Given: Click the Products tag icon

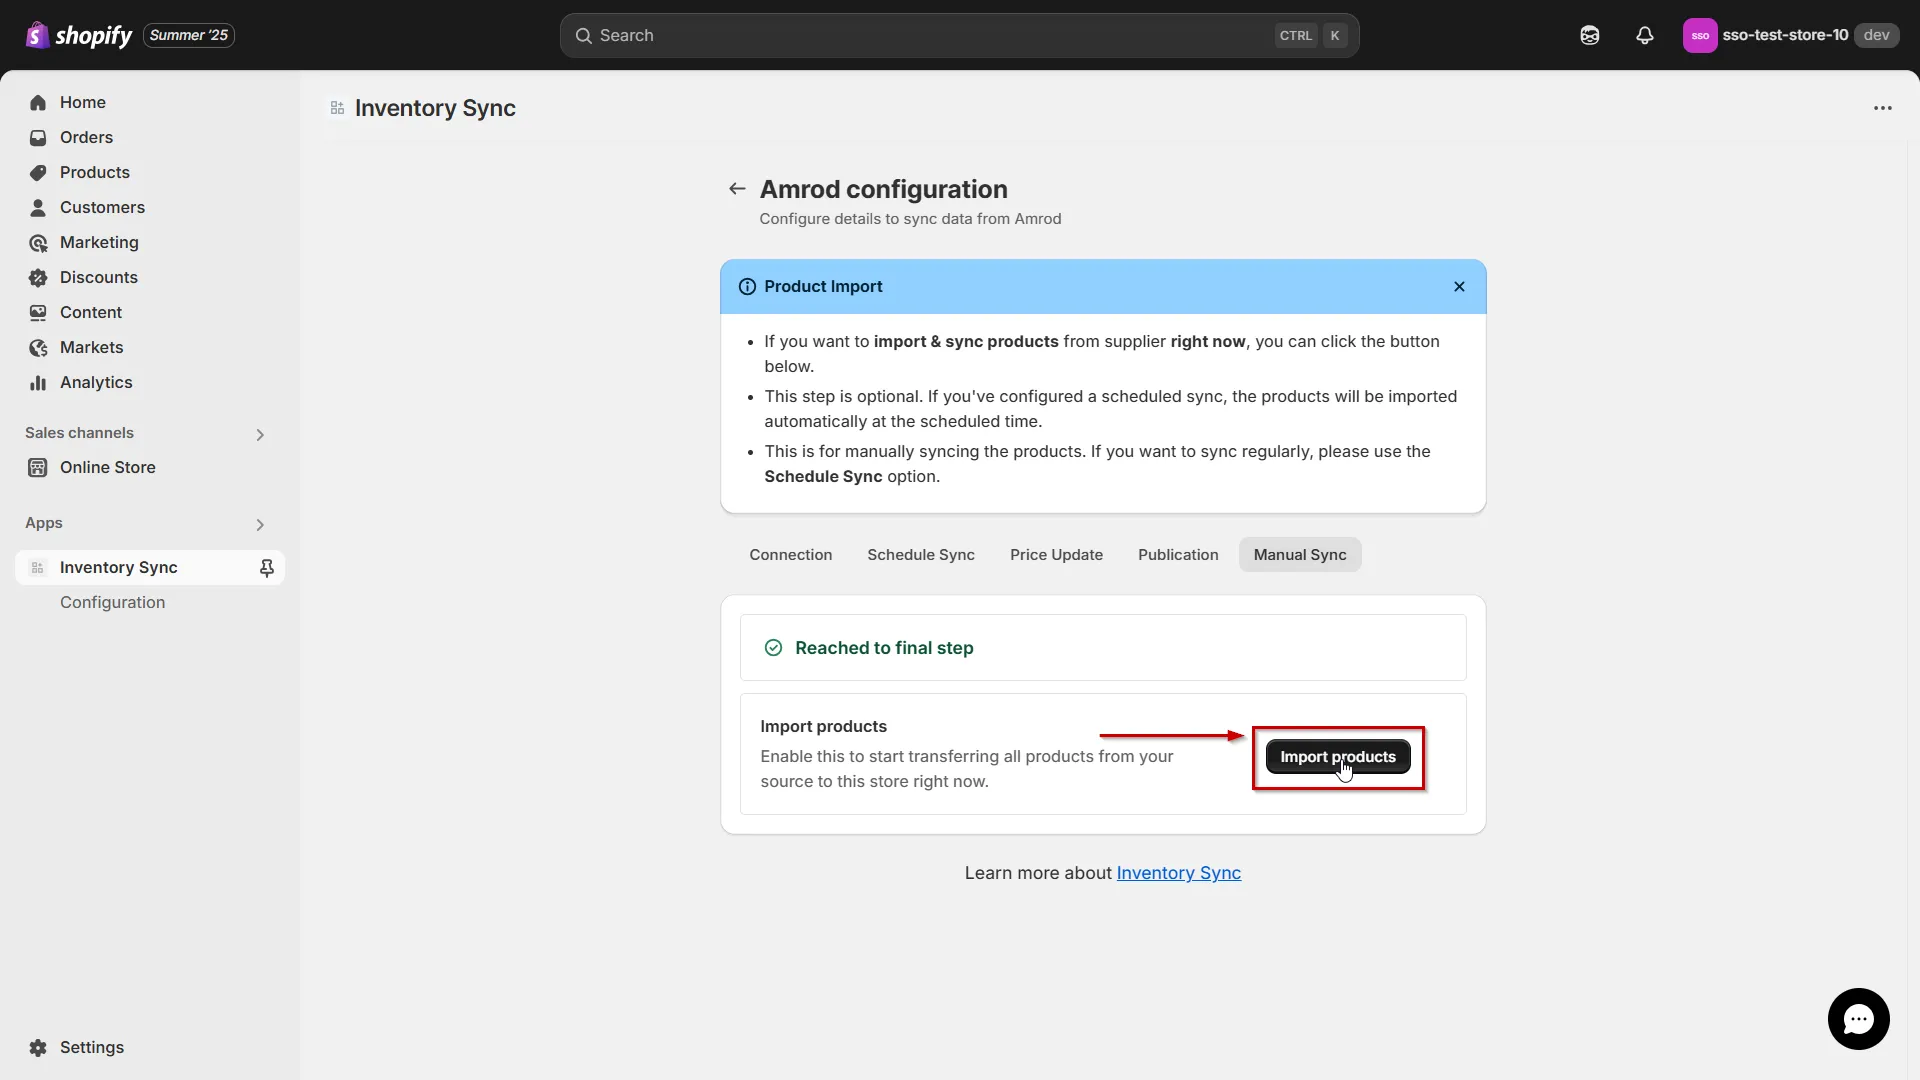Looking at the screenshot, I should click(x=38, y=172).
